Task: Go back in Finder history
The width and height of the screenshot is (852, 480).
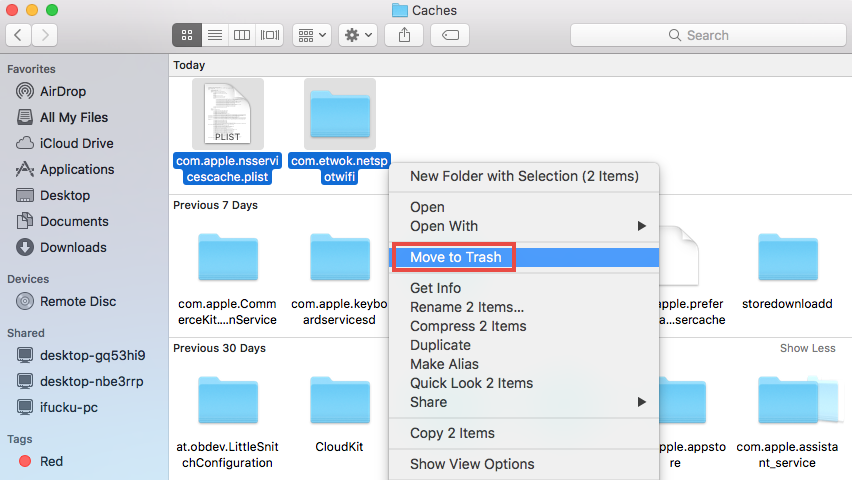Action: (18, 35)
